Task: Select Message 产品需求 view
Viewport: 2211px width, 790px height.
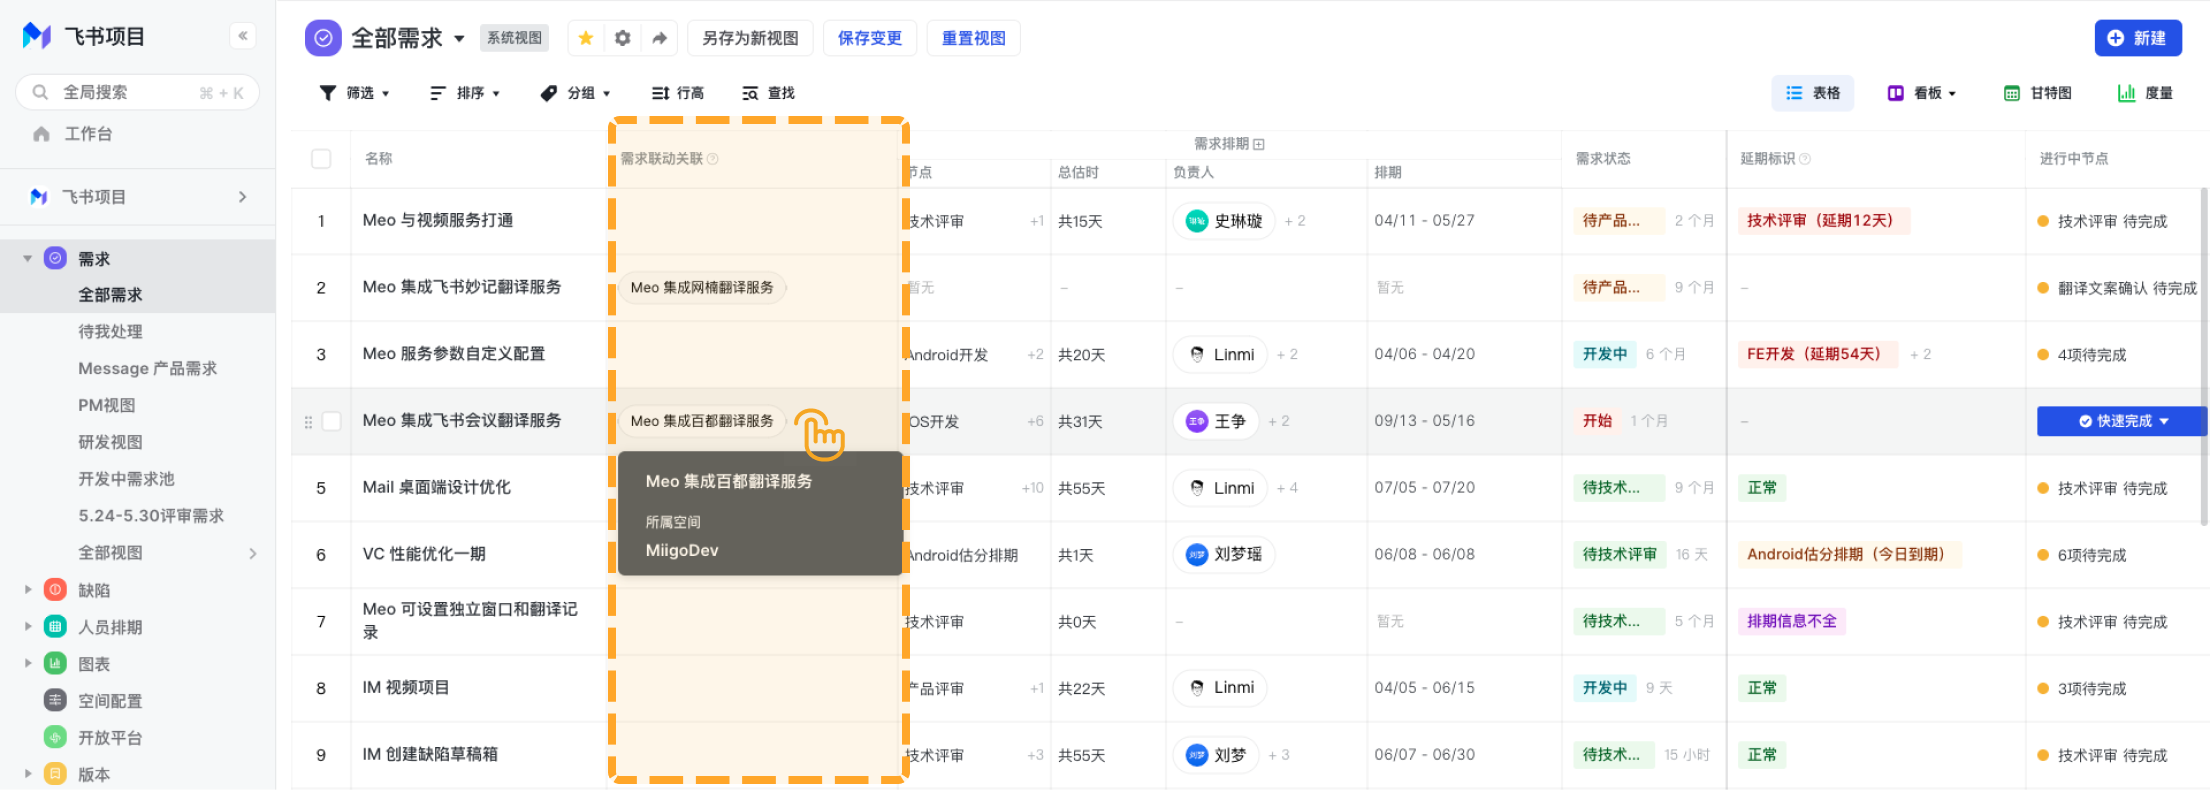Action: 148,368
